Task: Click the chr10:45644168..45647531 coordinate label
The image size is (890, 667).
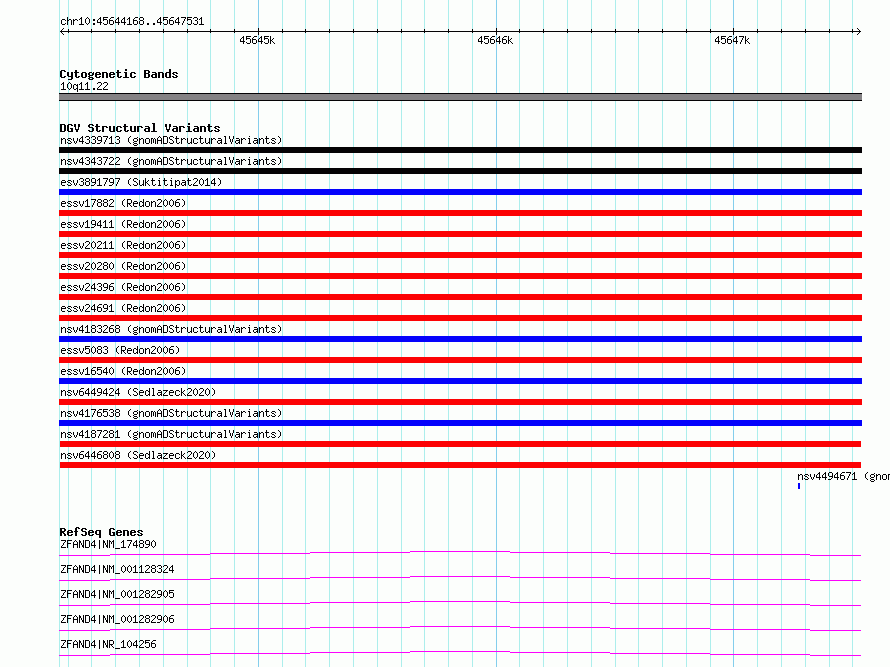Action: pos(132,21)
